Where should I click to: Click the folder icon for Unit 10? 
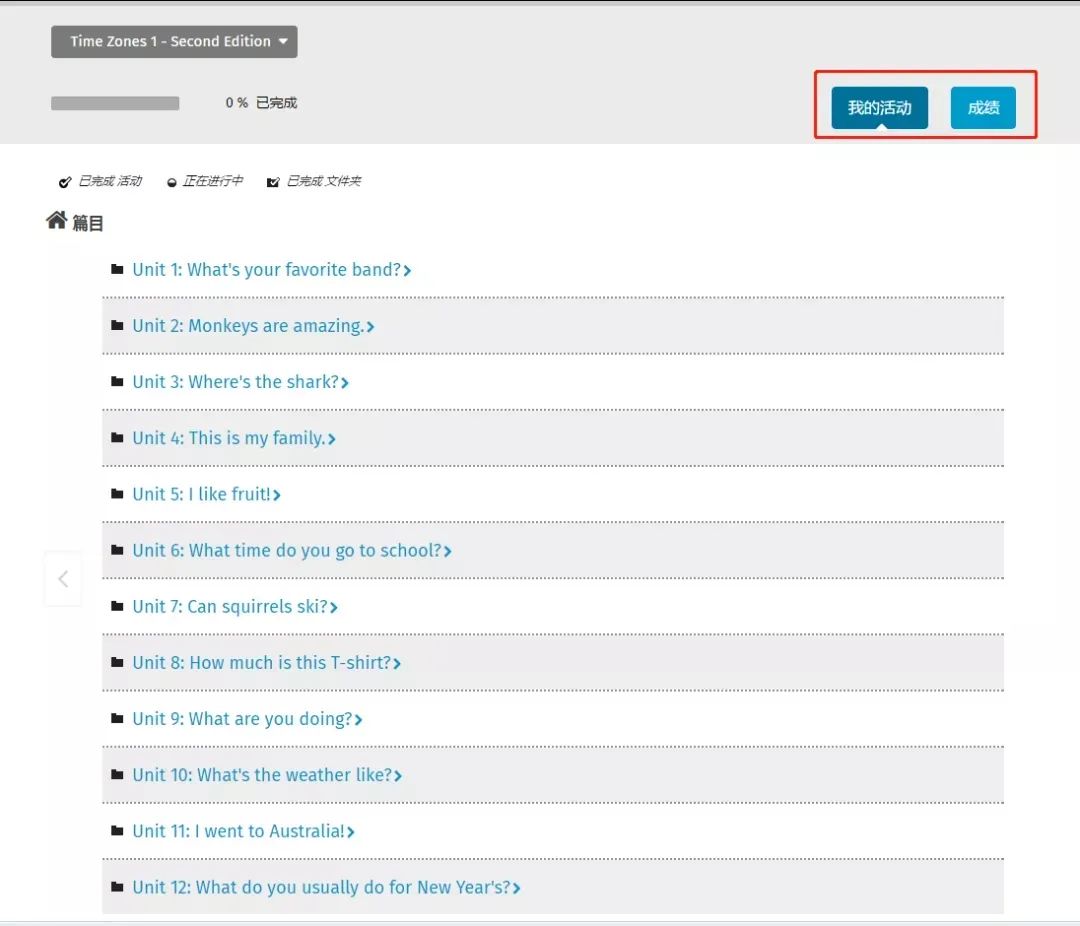point(117,774)
